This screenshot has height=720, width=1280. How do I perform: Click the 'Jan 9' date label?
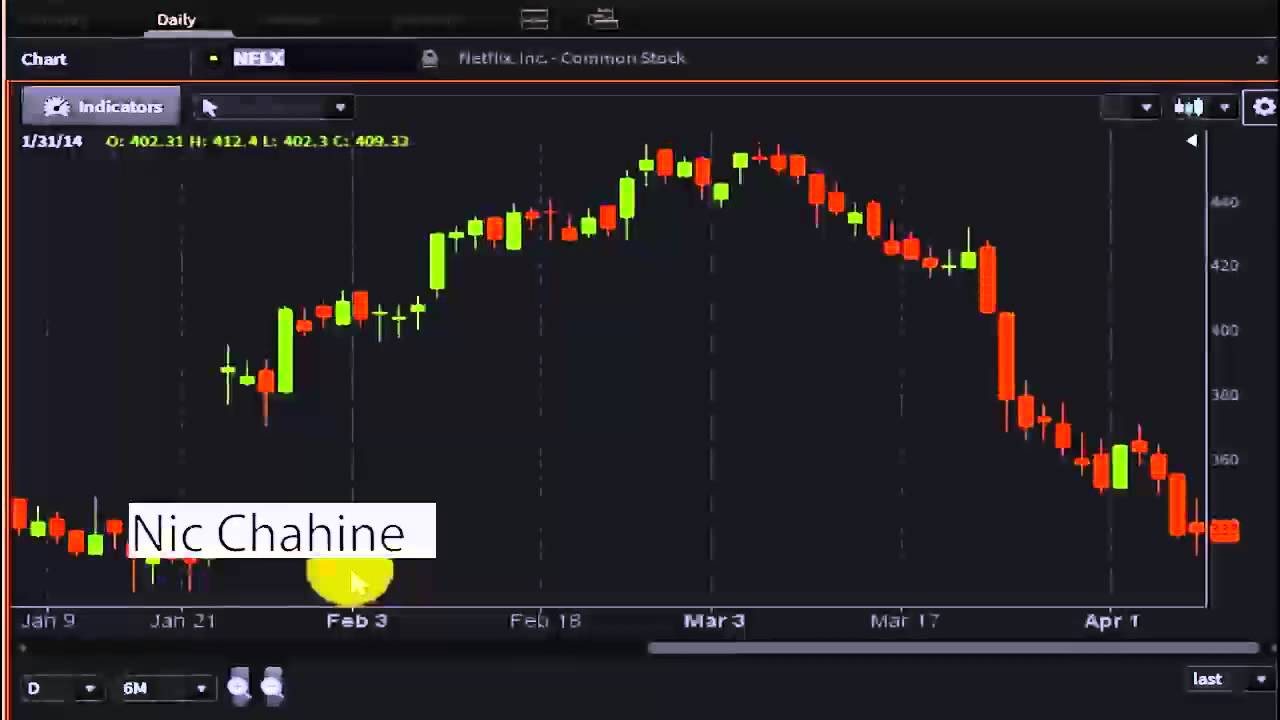[x=48, y=621]
